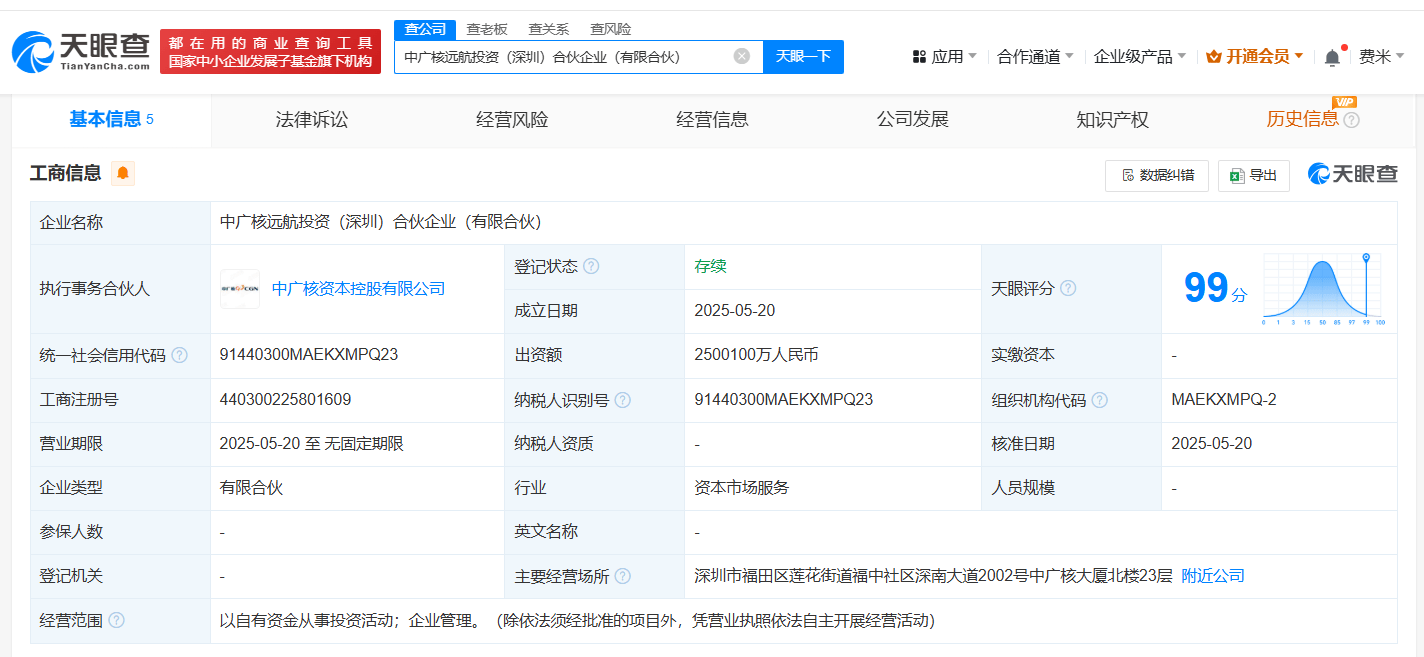
Task: Click the TianYanCha logo at top left
Action: point(81,51)
